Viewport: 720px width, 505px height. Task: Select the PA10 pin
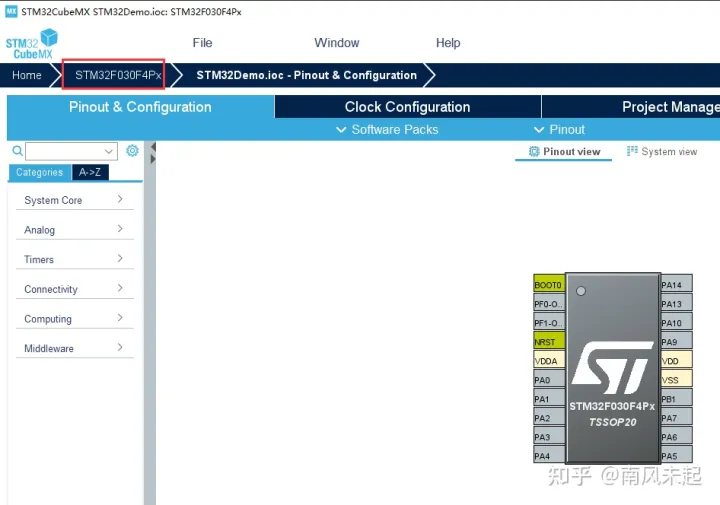[677, 323]
